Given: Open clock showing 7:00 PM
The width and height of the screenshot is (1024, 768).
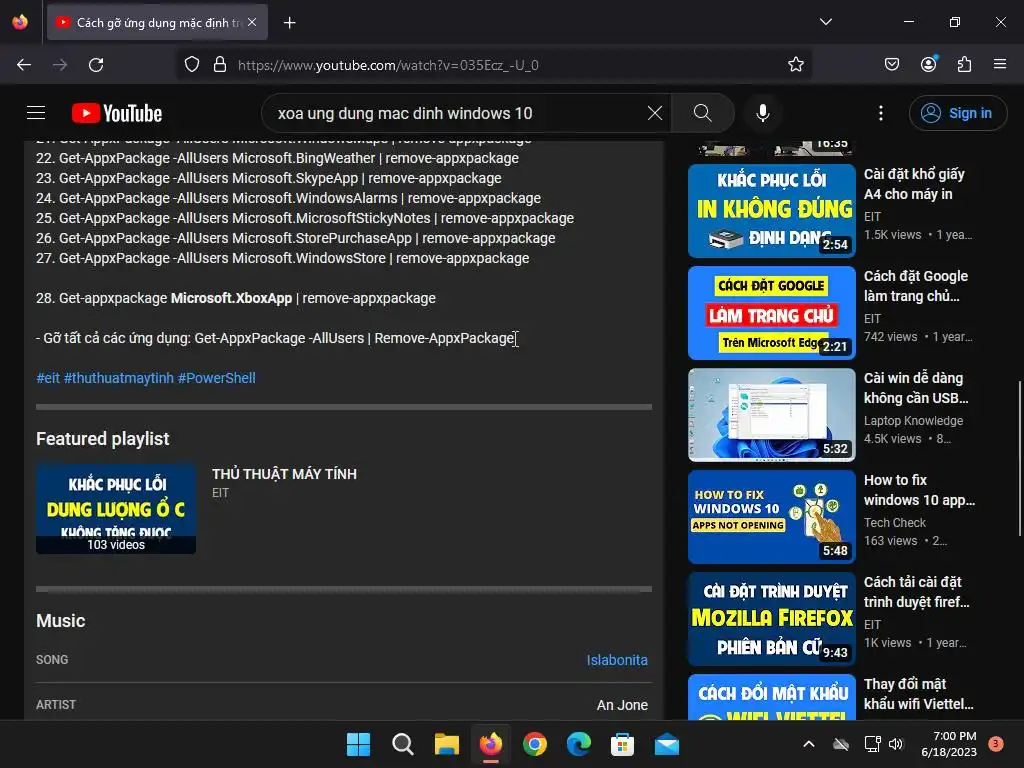Looking at the screenshot, I should click(x=950, y=744).
